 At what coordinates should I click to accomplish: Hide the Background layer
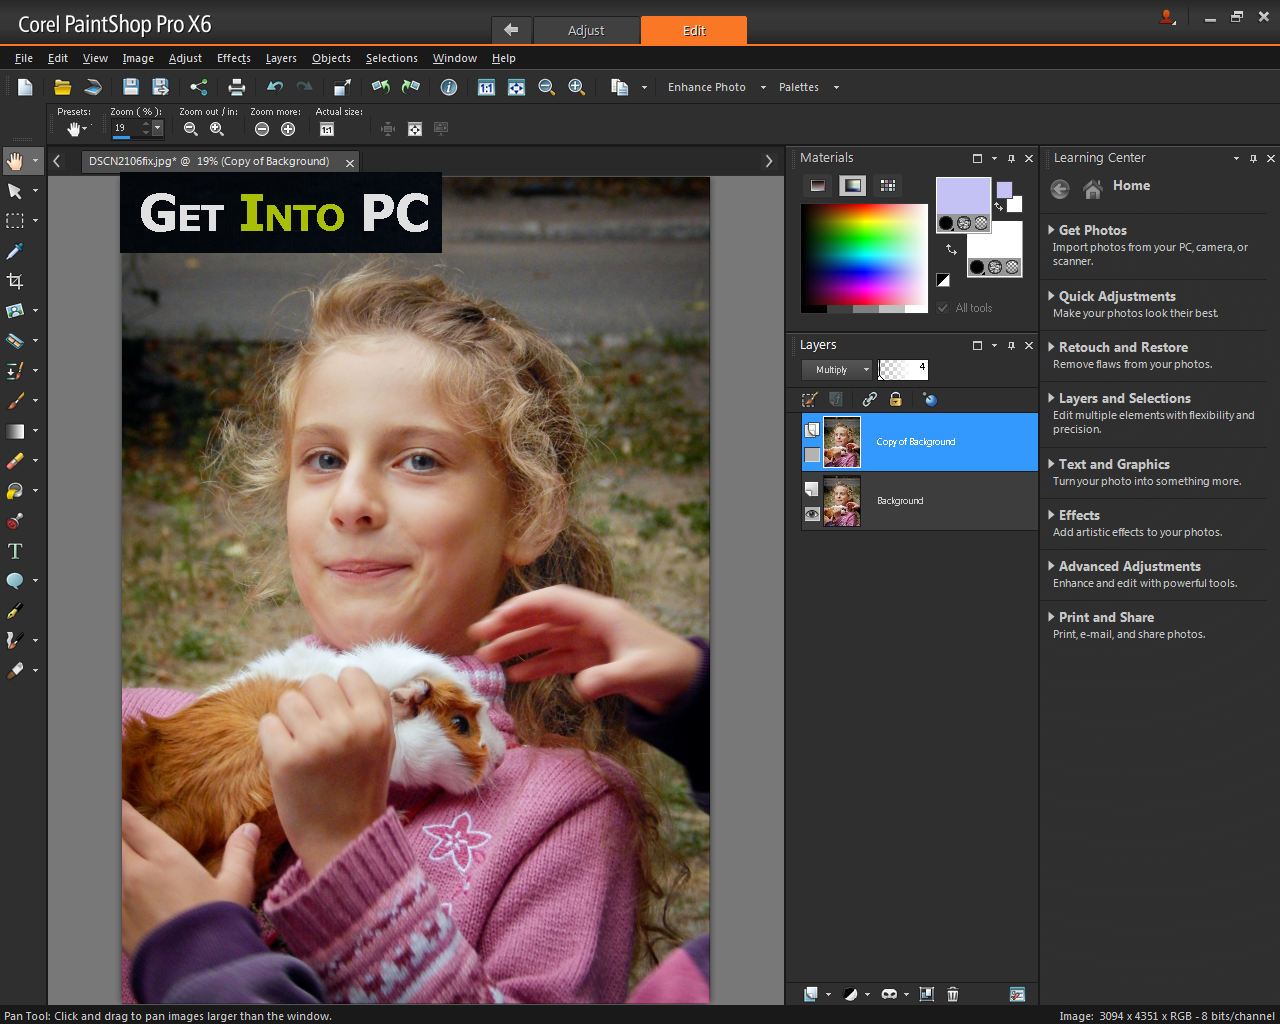coord(810,514)
